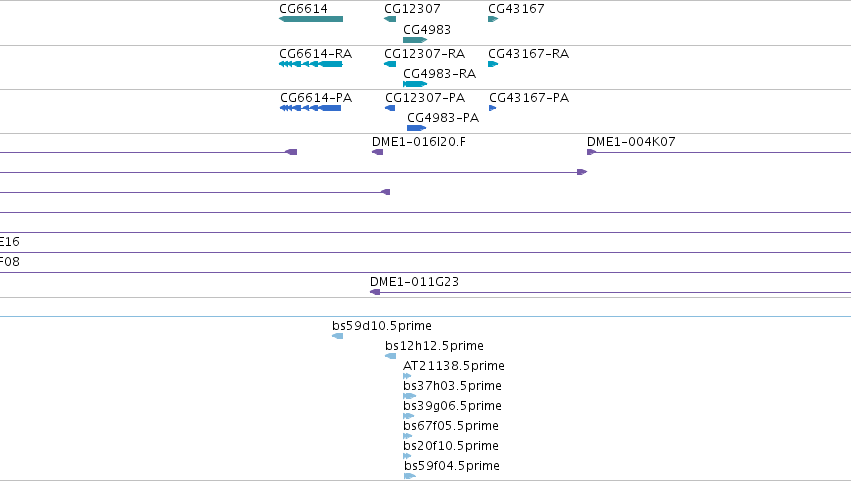851x481 pixels.
Task: Click the bs59f04.5prime label text
Action: point(452,466)
